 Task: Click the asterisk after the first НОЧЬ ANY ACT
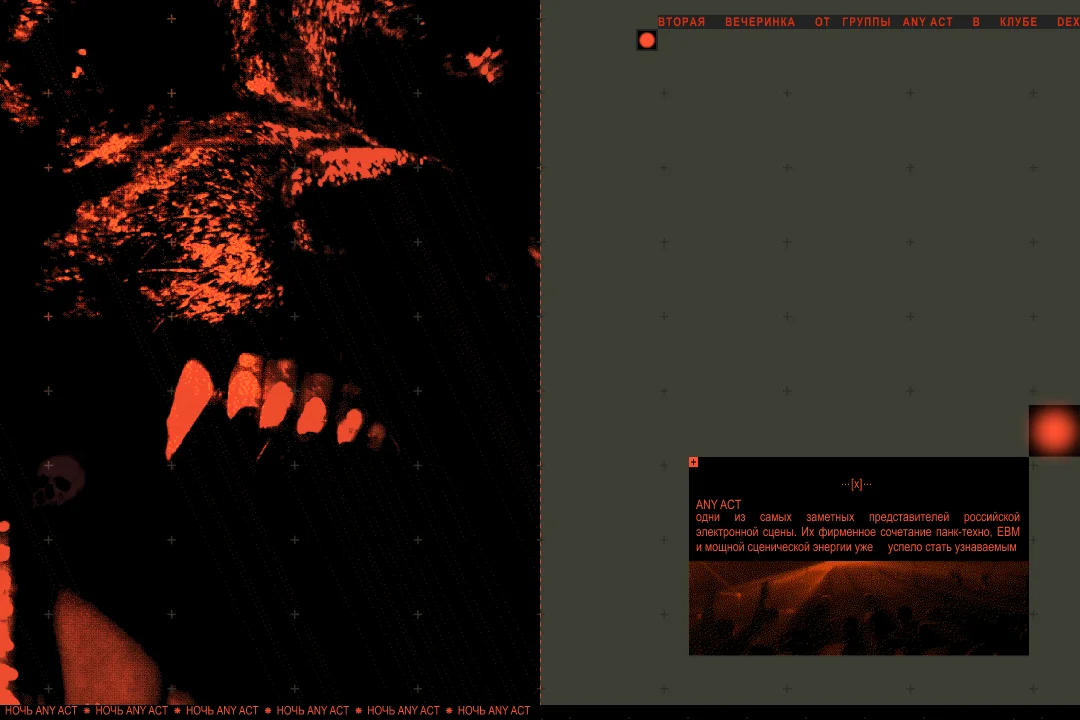[x=87, y=710]
